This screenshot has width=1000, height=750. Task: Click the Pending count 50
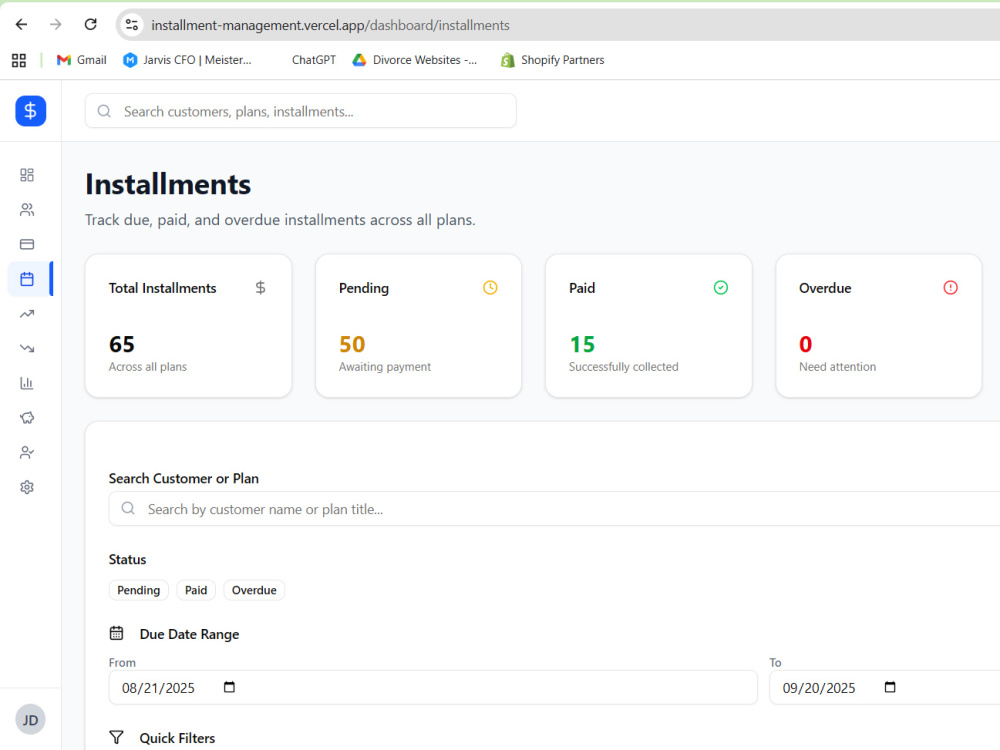[x=352, y=344]
